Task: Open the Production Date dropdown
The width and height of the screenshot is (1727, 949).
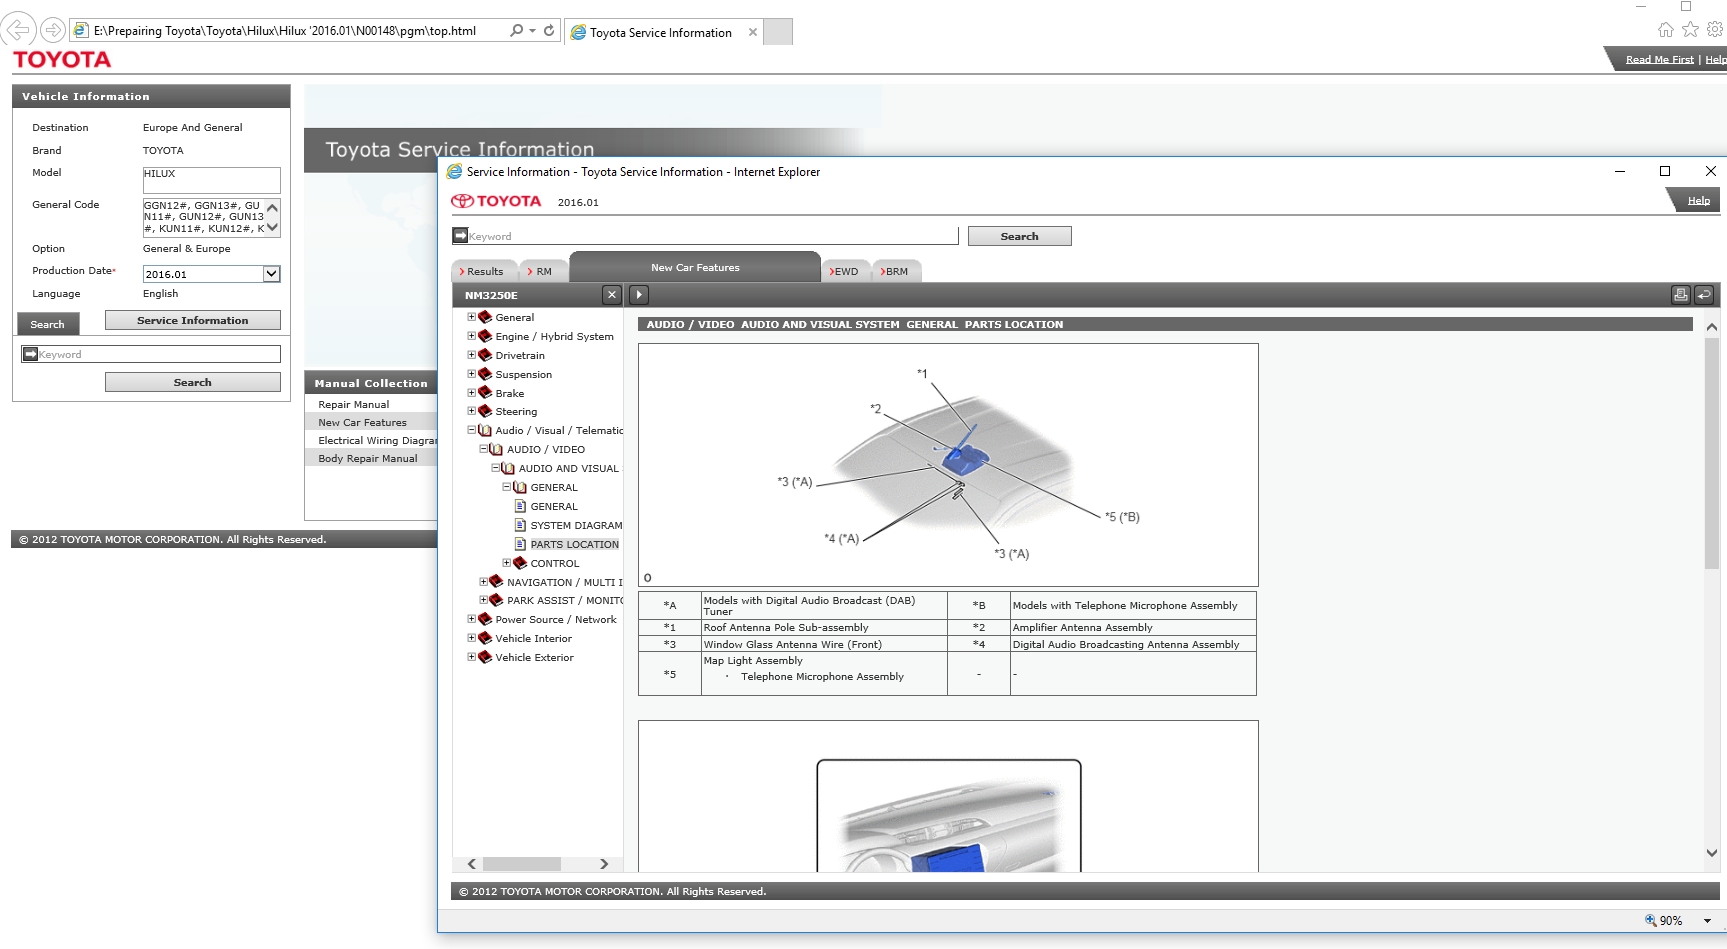Action: coord(271,274)
